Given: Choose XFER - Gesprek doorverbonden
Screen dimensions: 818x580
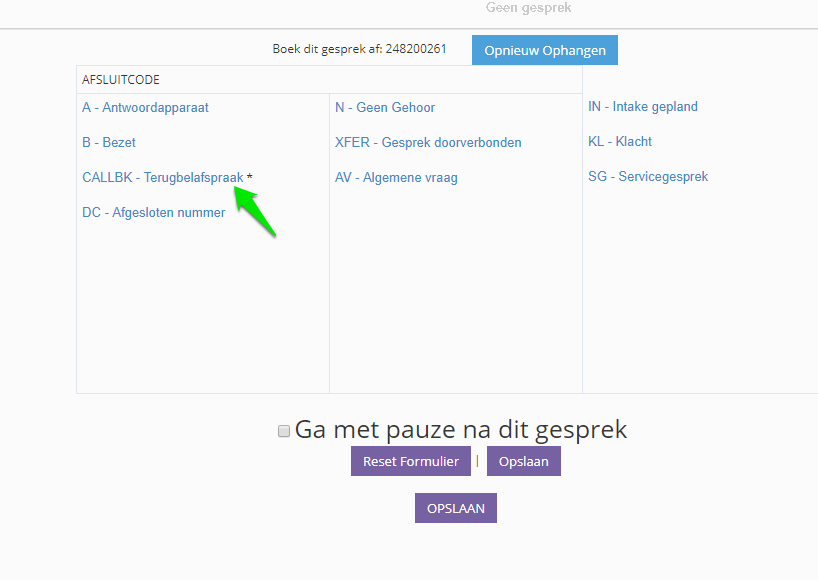Looking at the screenshot, I should pyautogui.click(x=428, y=143).
